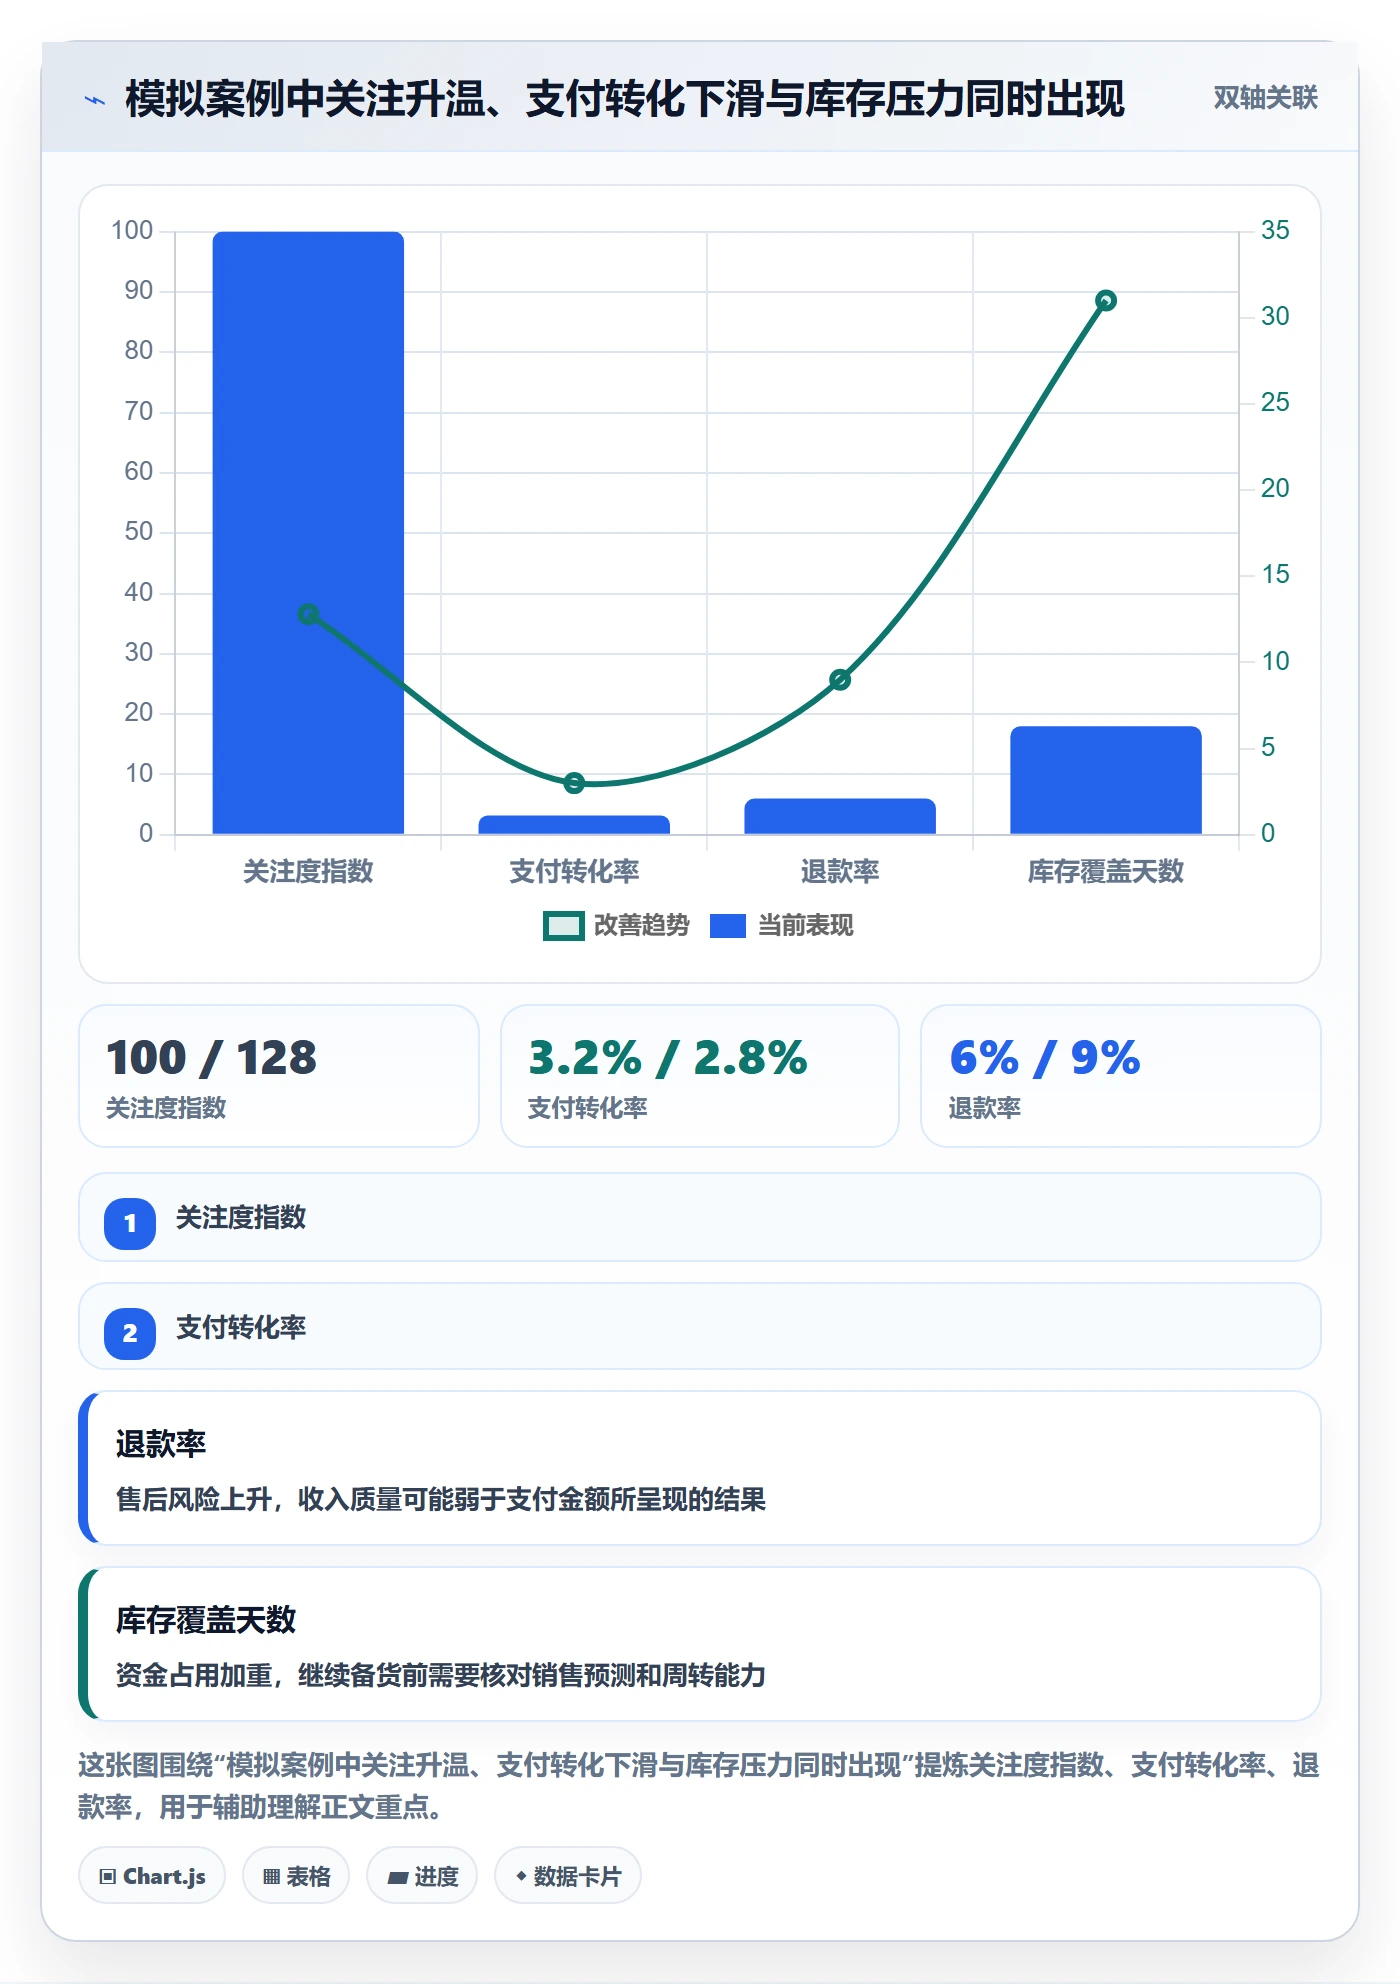The height and width of the screenshot is (1984, 1400).
Task: Click the 退款率 x-axis label
Action: tap(840, 872)
